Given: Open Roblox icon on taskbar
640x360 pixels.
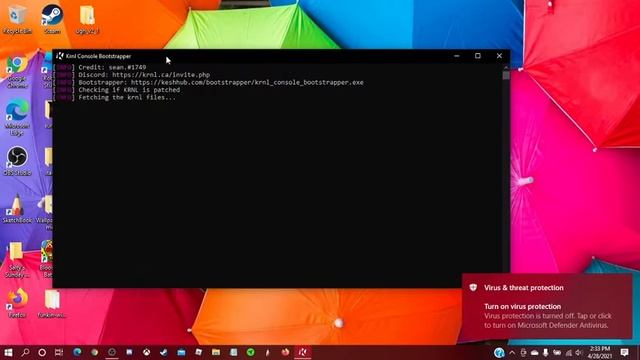Looking at the screenshot, I should click(198, 352).
